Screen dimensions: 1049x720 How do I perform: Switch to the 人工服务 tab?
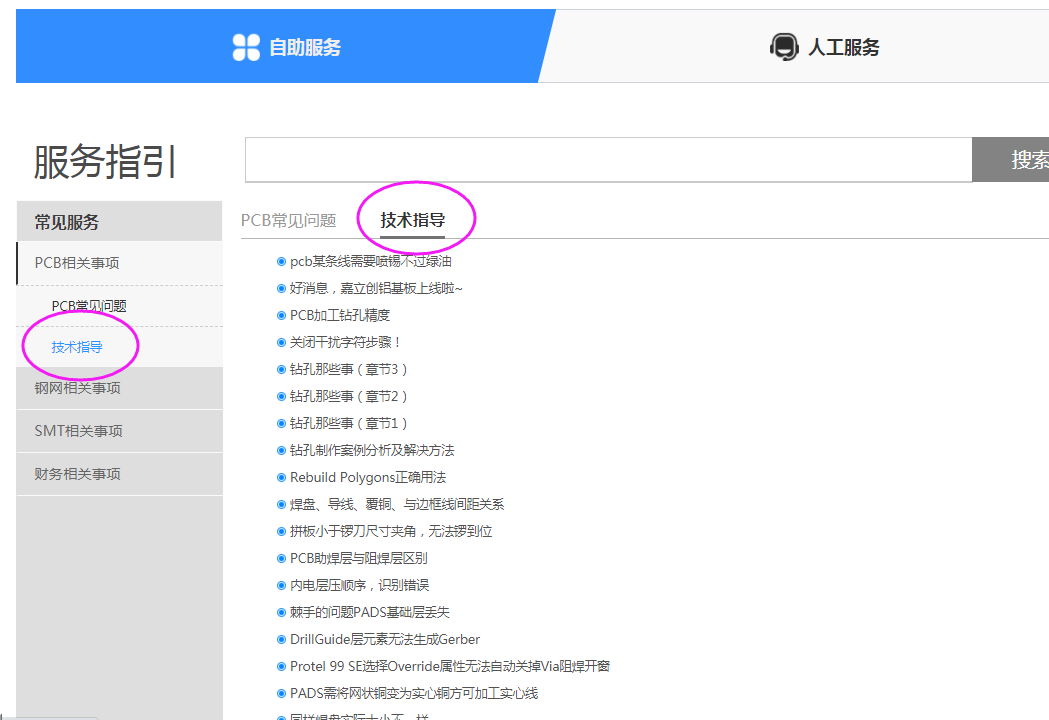click(x=843, y=47)
